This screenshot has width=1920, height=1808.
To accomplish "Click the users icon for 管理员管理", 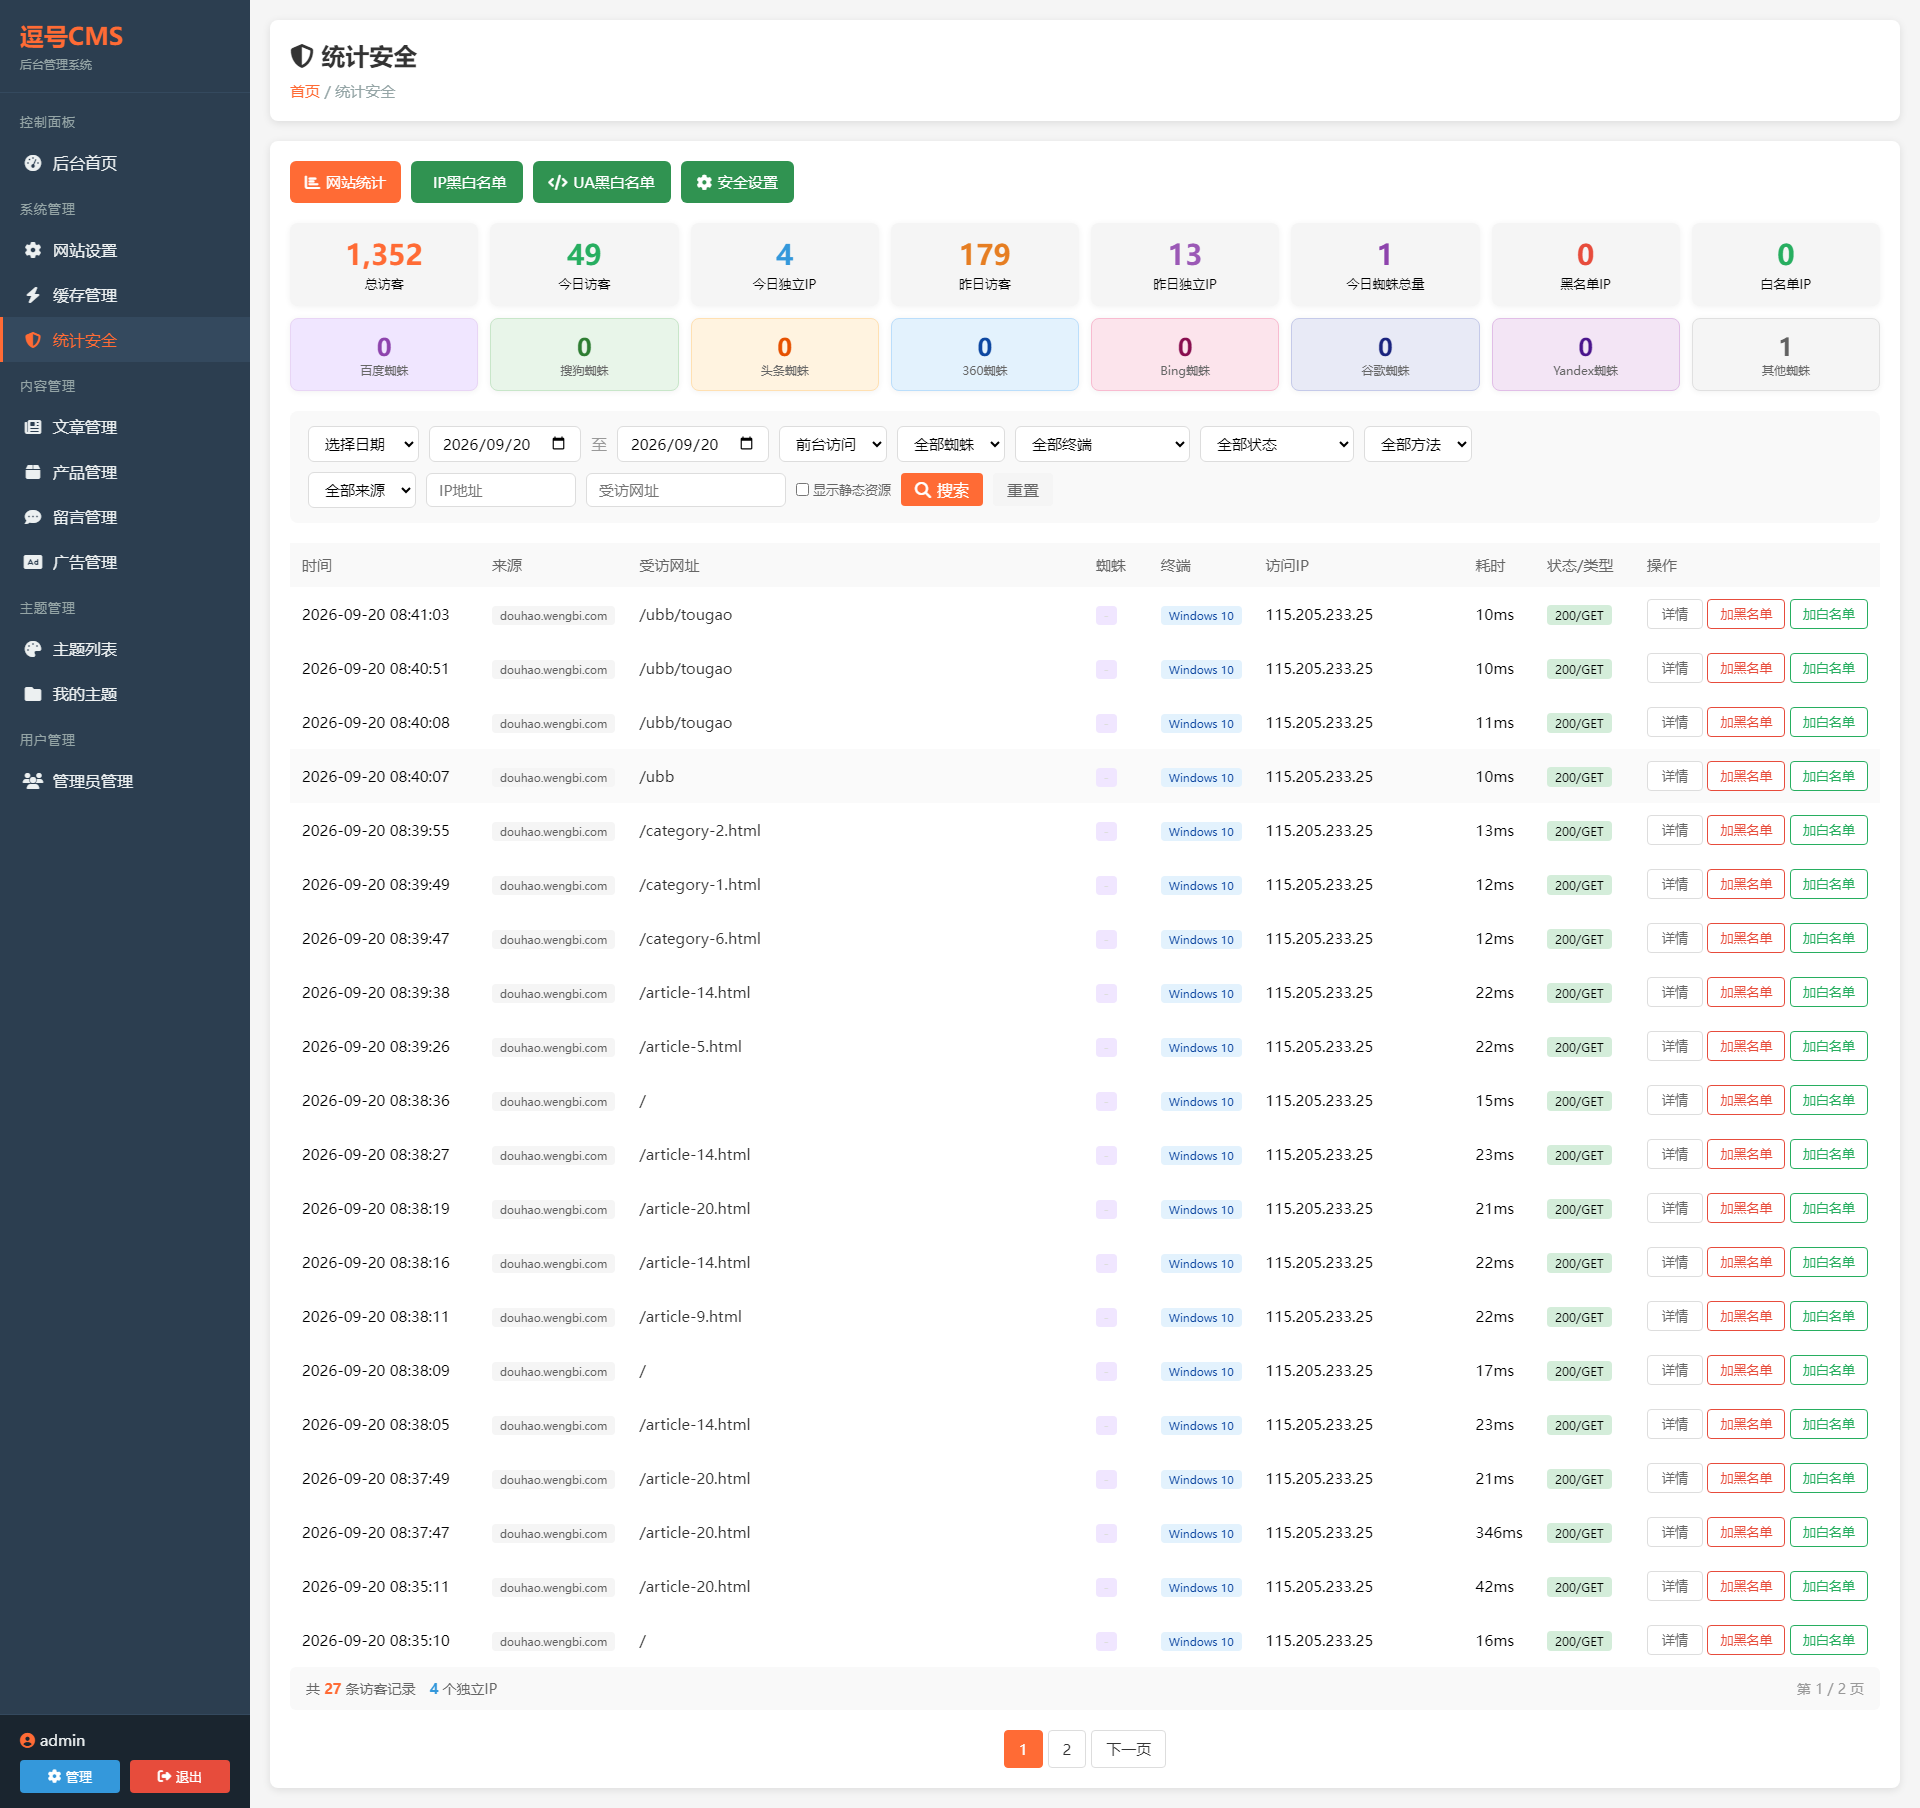I will pos(33,781).
